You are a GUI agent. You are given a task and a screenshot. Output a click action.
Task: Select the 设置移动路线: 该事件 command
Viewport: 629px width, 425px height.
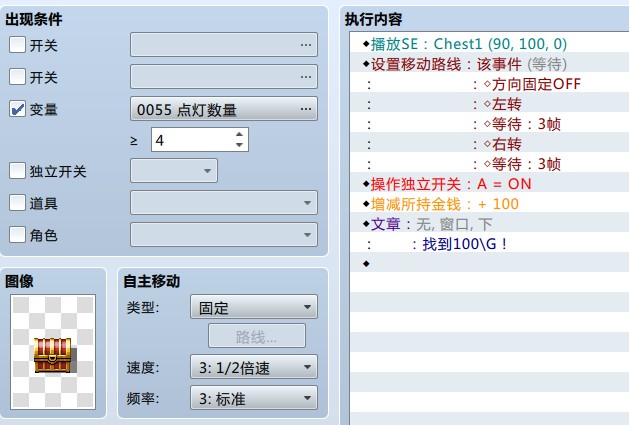(489, 64)
